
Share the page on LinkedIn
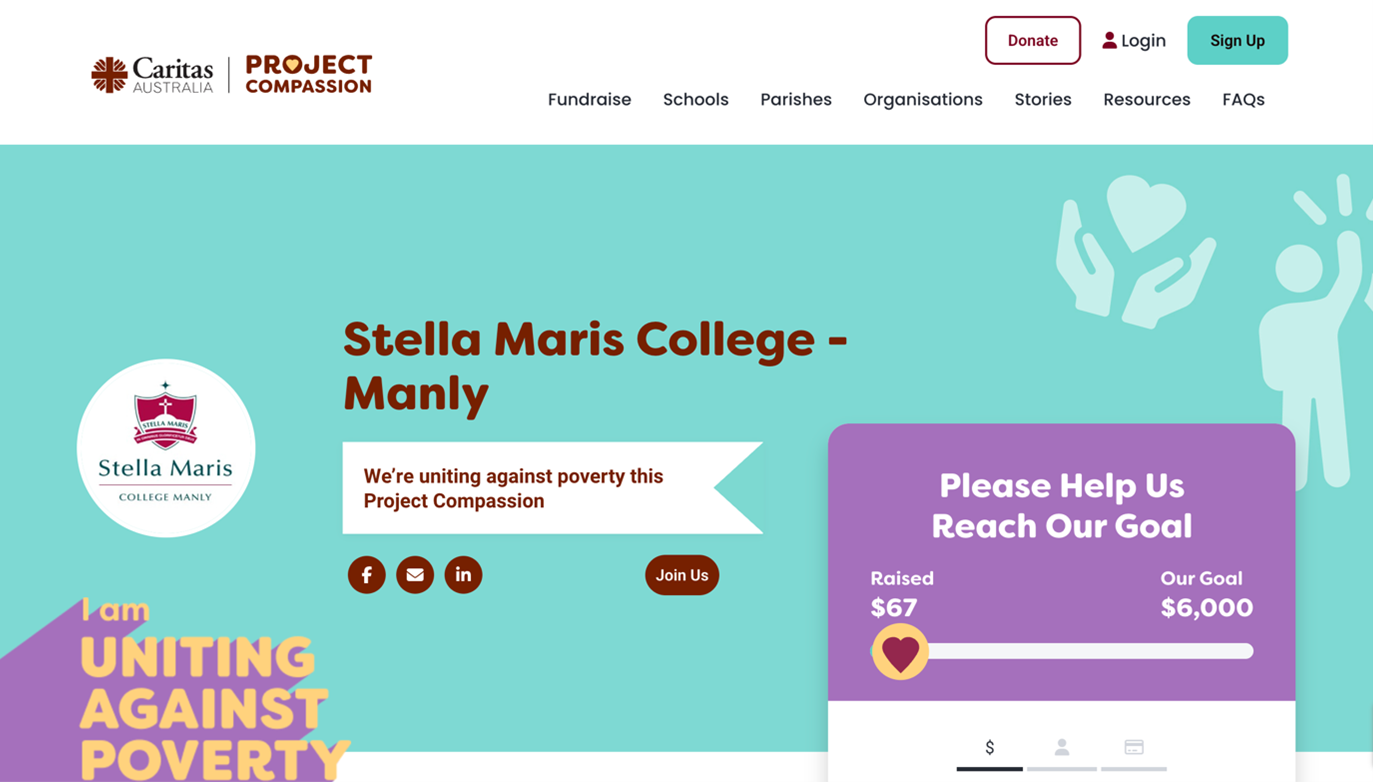(463, 575)
